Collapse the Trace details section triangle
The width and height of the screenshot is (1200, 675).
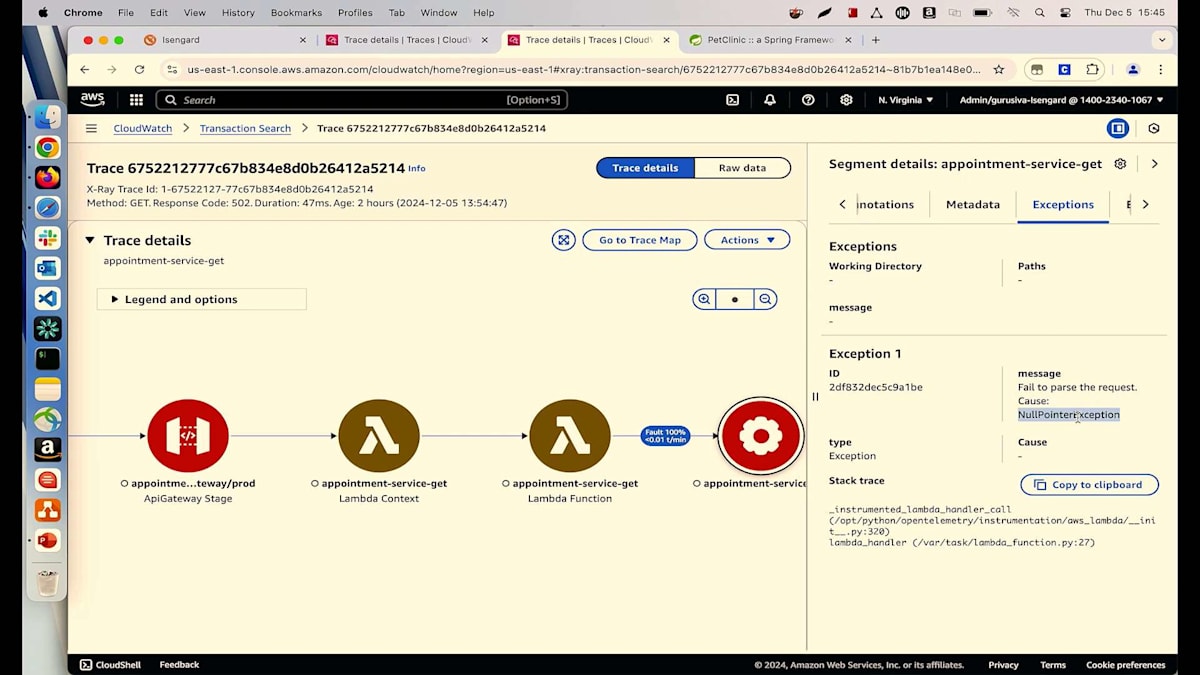(x=90, y=240)
